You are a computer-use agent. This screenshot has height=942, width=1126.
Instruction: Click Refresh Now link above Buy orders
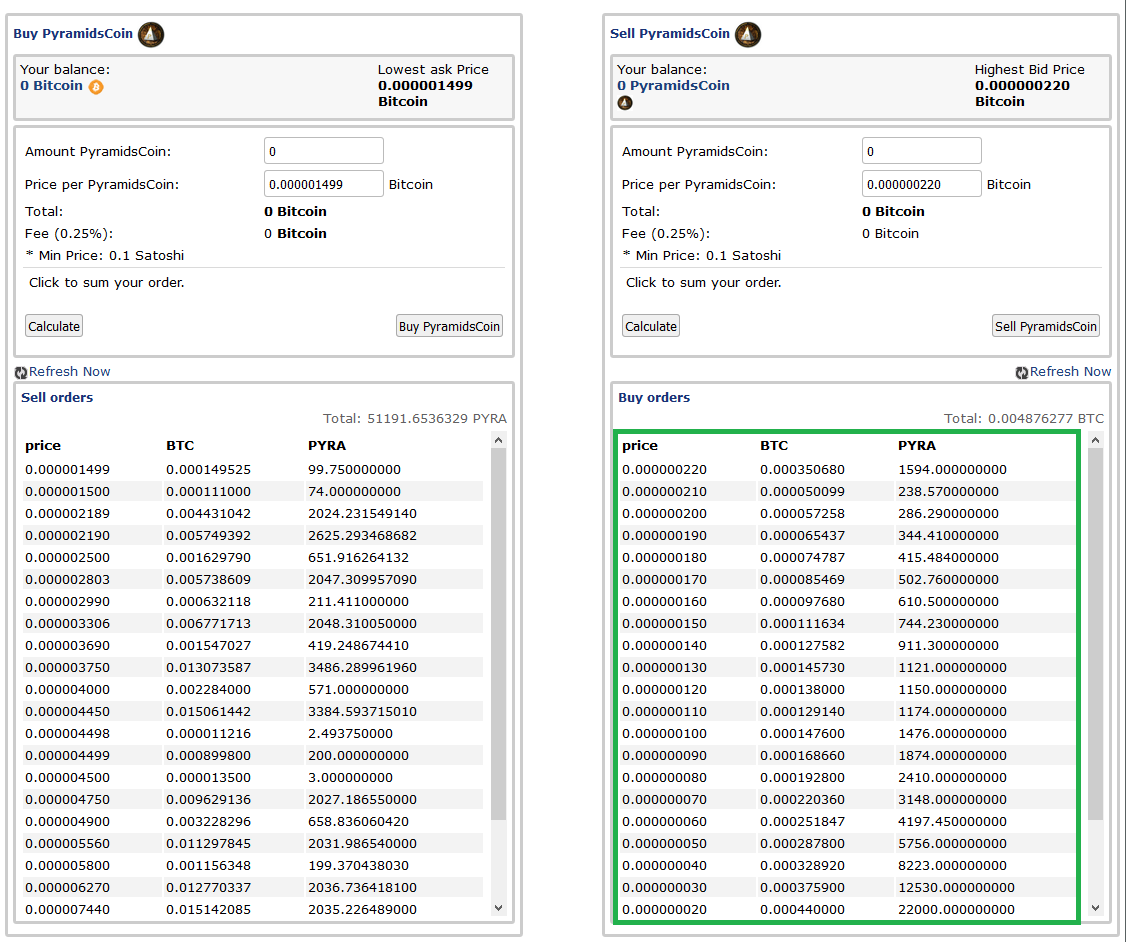[1070, 371]
